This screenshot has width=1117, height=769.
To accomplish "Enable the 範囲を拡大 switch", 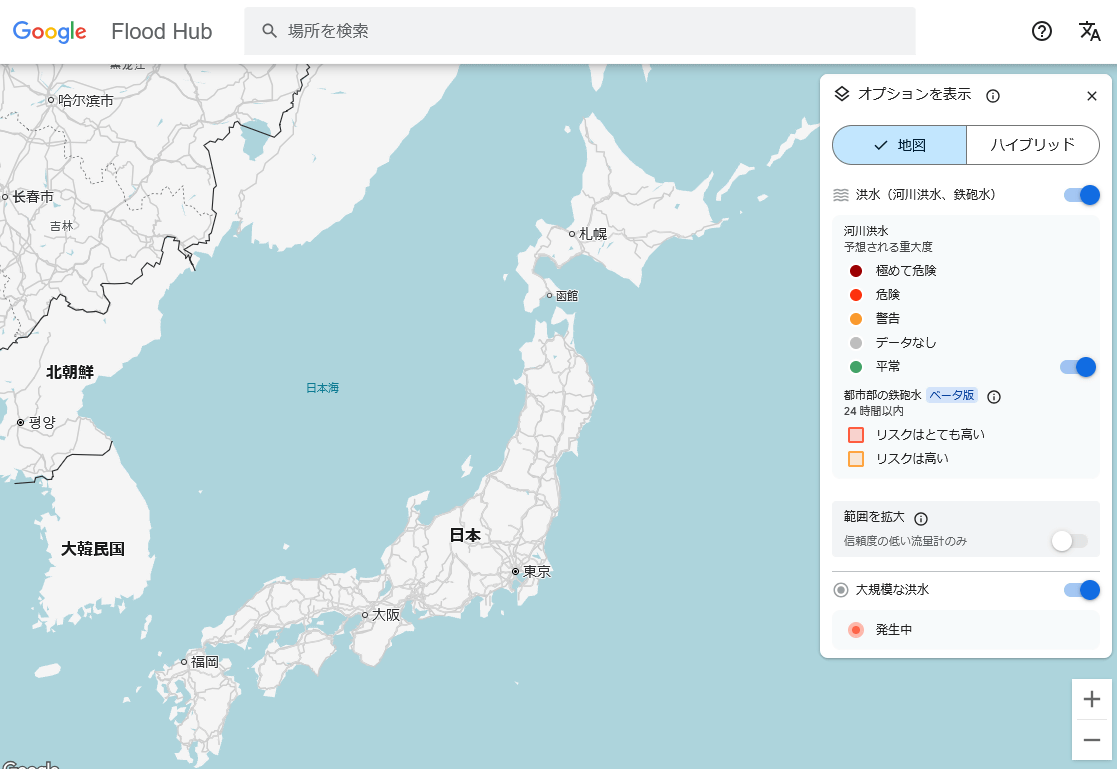I will pos(1069,541).
